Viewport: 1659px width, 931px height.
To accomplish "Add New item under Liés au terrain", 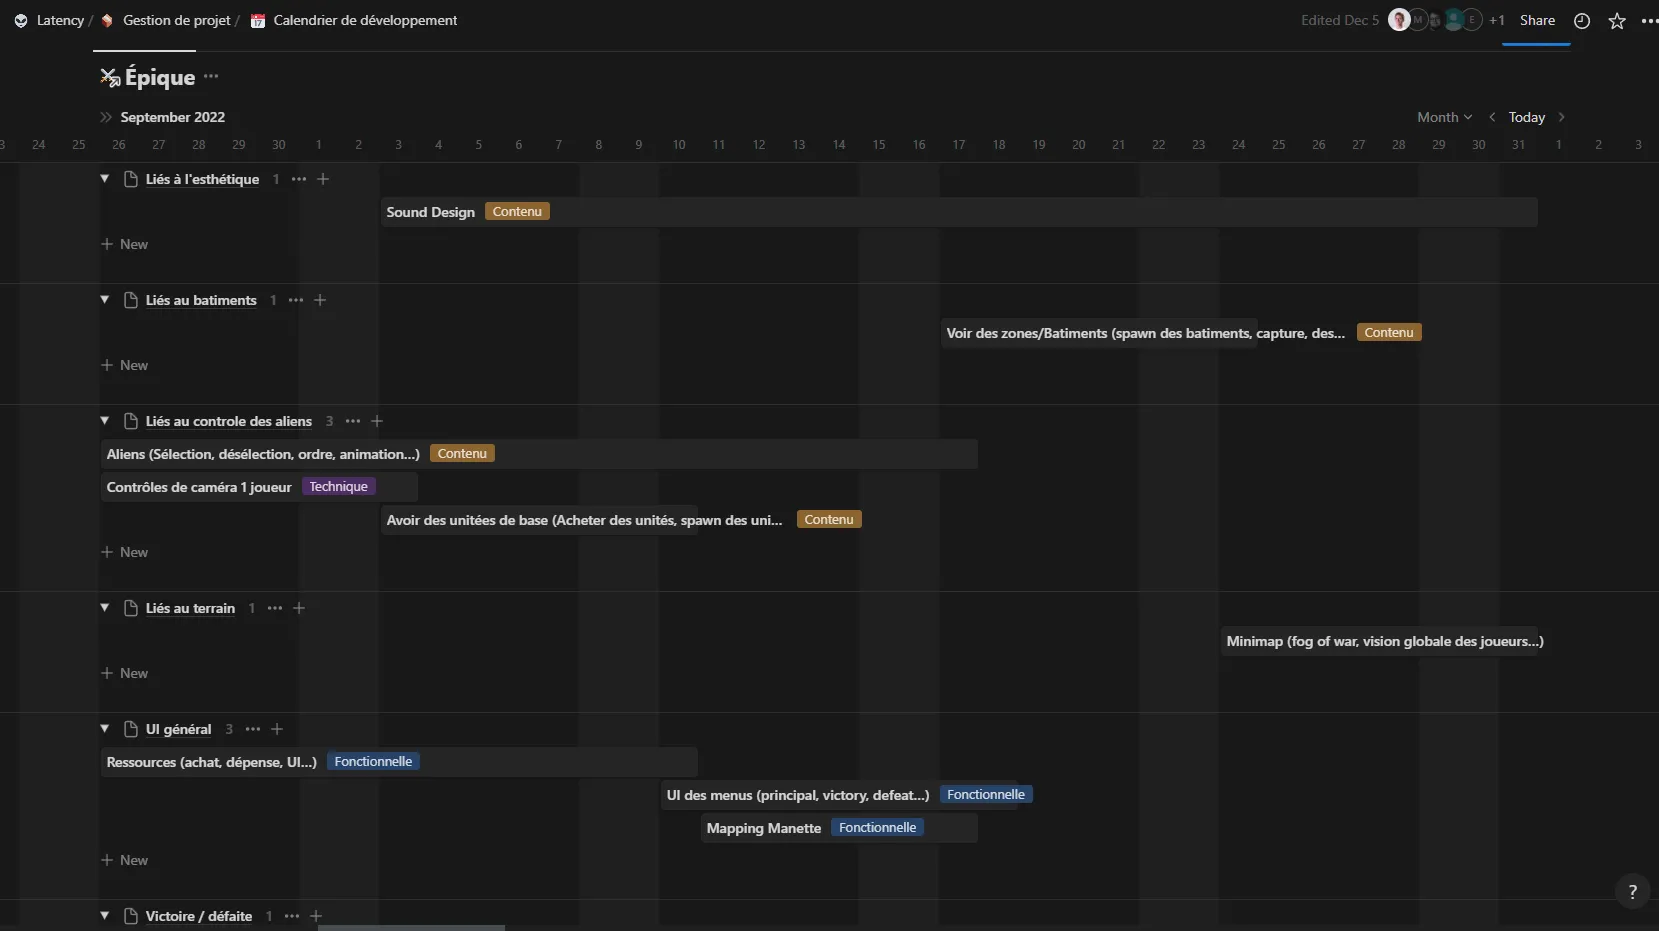I will [x=125, y=673].
